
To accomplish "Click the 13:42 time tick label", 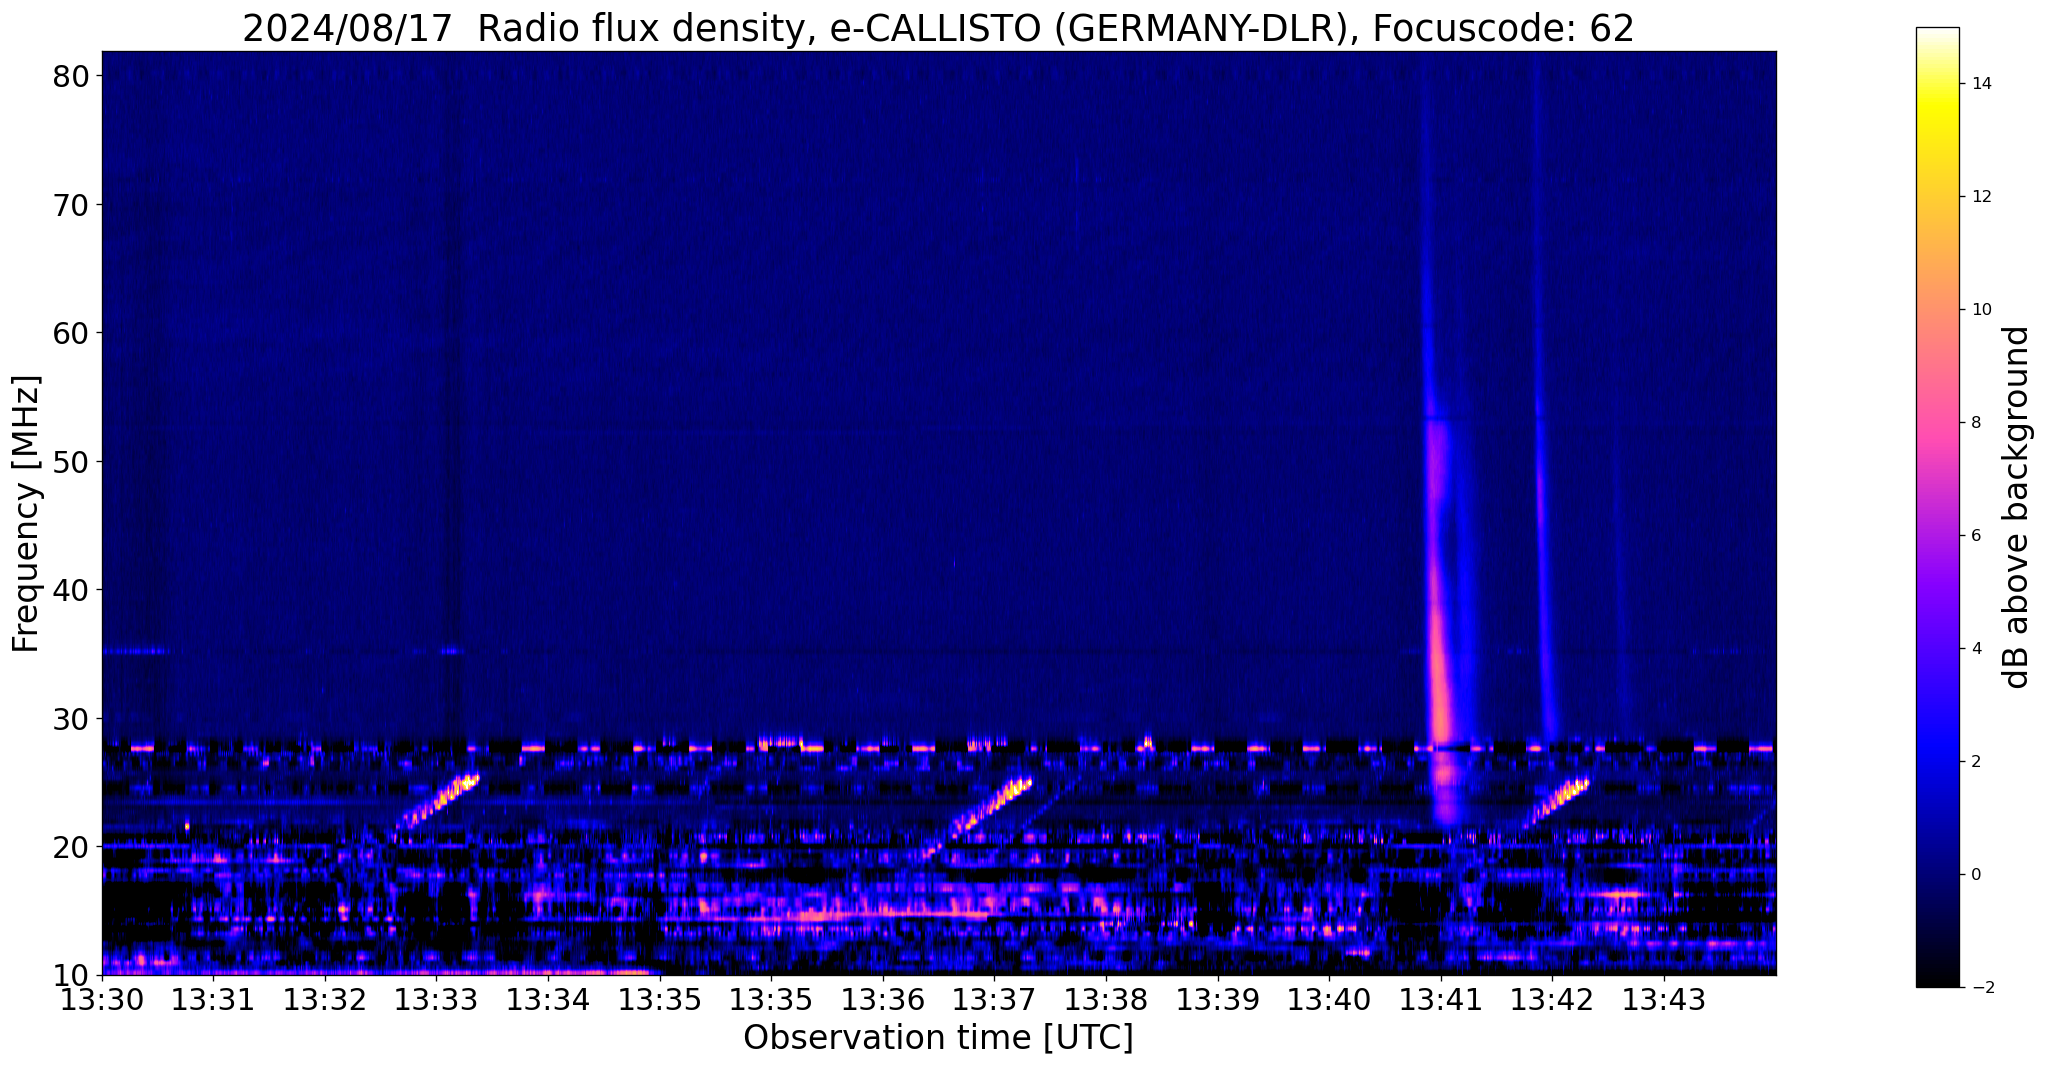I will coord(1552,999).
